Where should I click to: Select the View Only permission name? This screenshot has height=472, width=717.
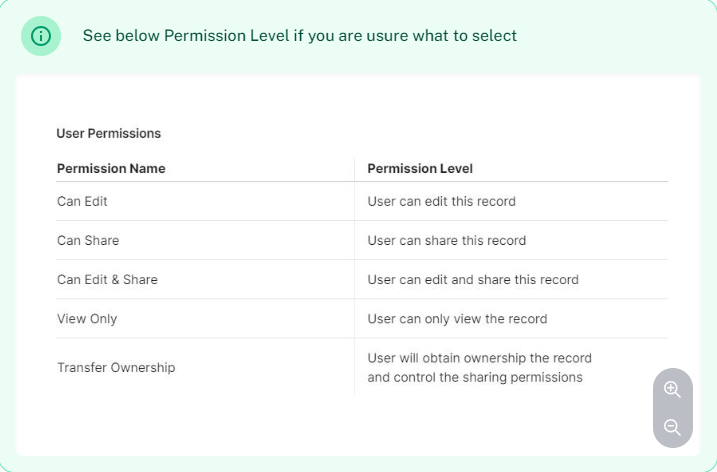[87, 319]
